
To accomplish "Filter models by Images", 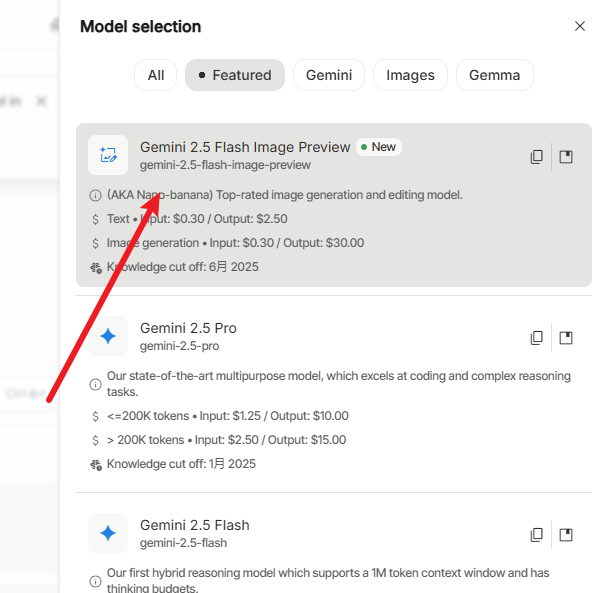I will pos(410,75).
